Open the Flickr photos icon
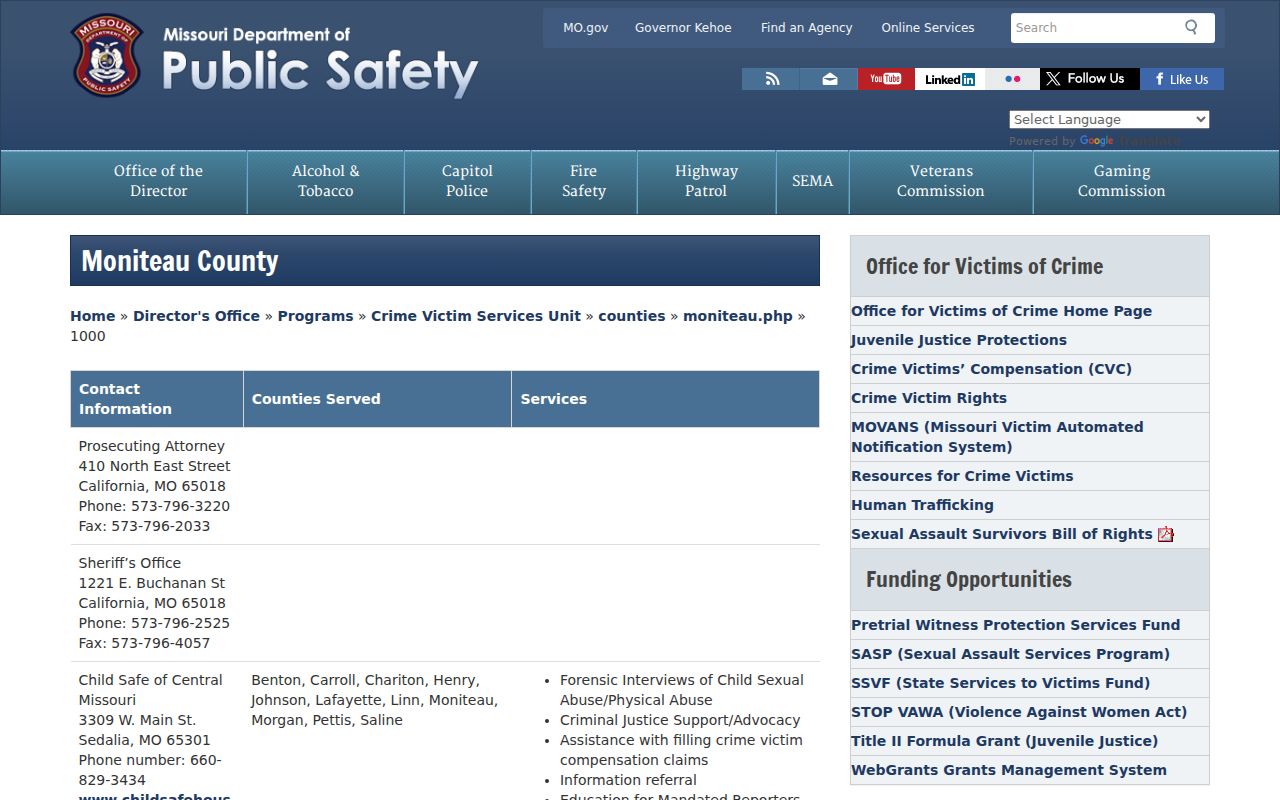 click(x=1012, y=79)
